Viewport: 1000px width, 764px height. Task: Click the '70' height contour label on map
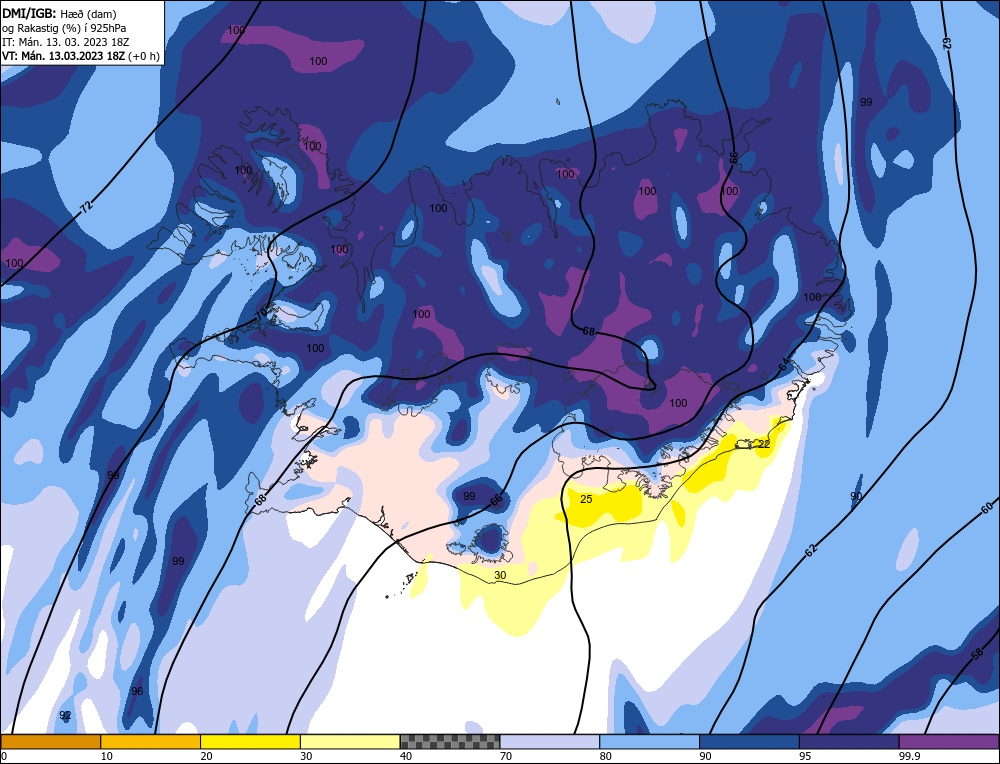pyautogui.click(x=261, y=313)
